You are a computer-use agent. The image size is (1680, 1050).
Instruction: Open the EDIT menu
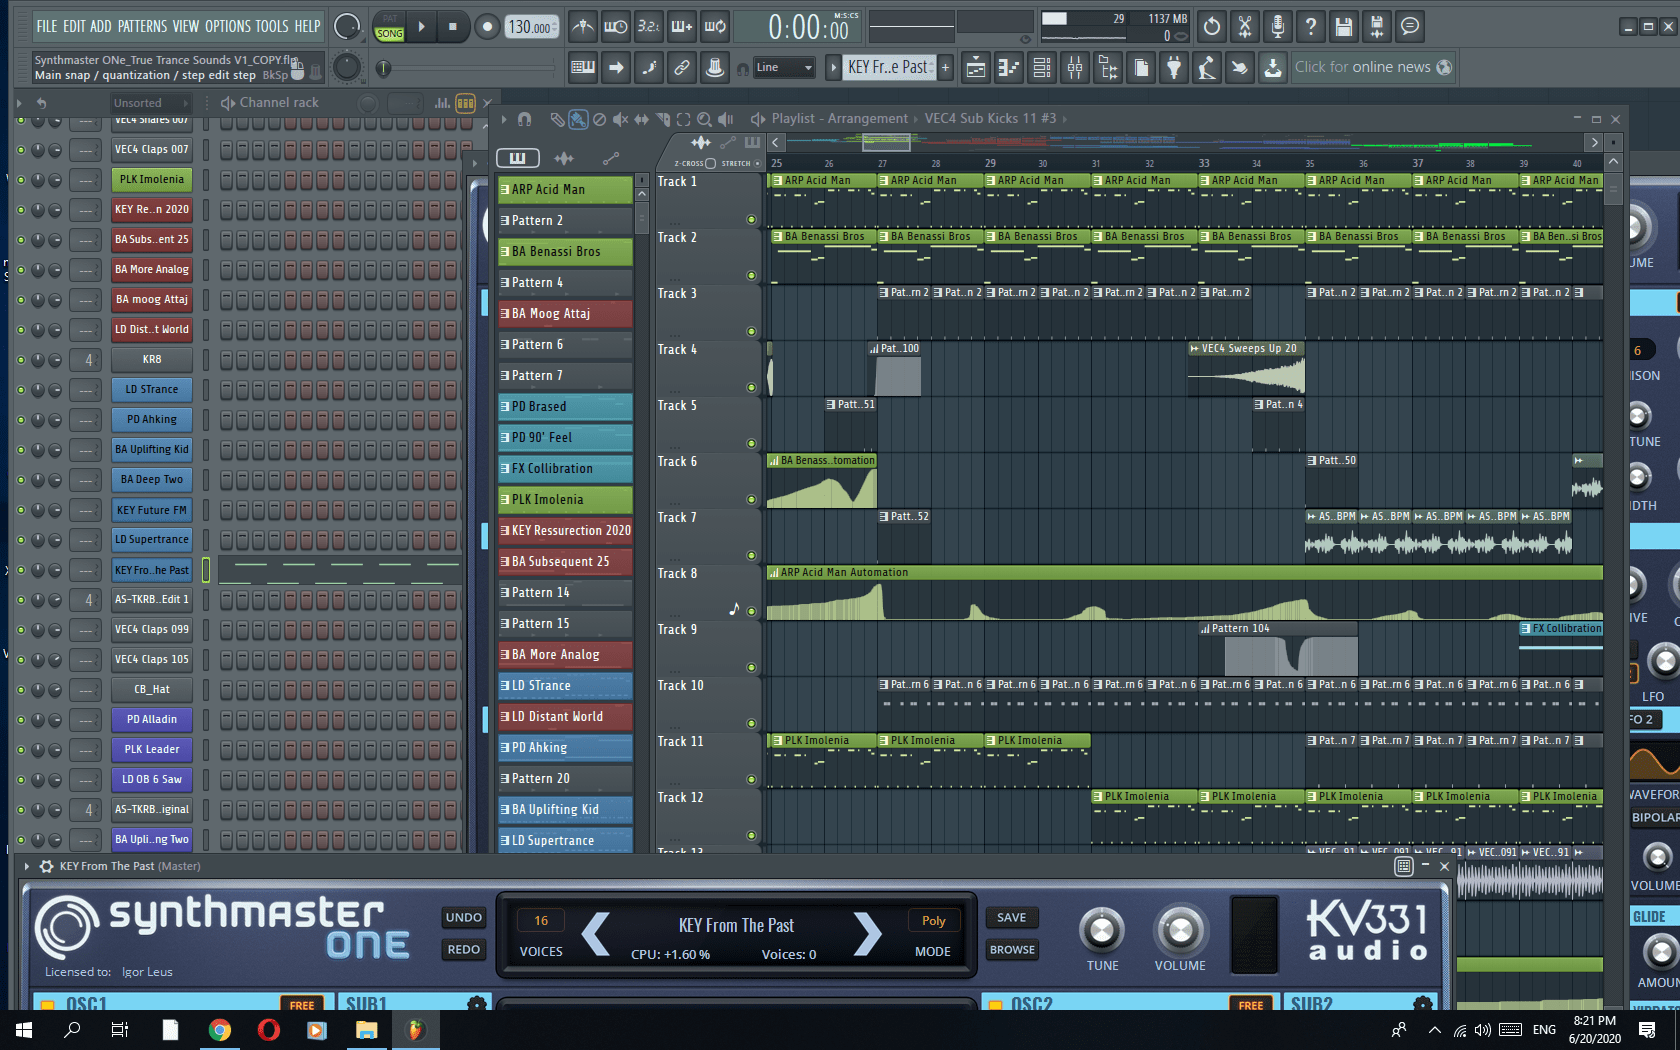pyautogui.click(x=75, y=26)
